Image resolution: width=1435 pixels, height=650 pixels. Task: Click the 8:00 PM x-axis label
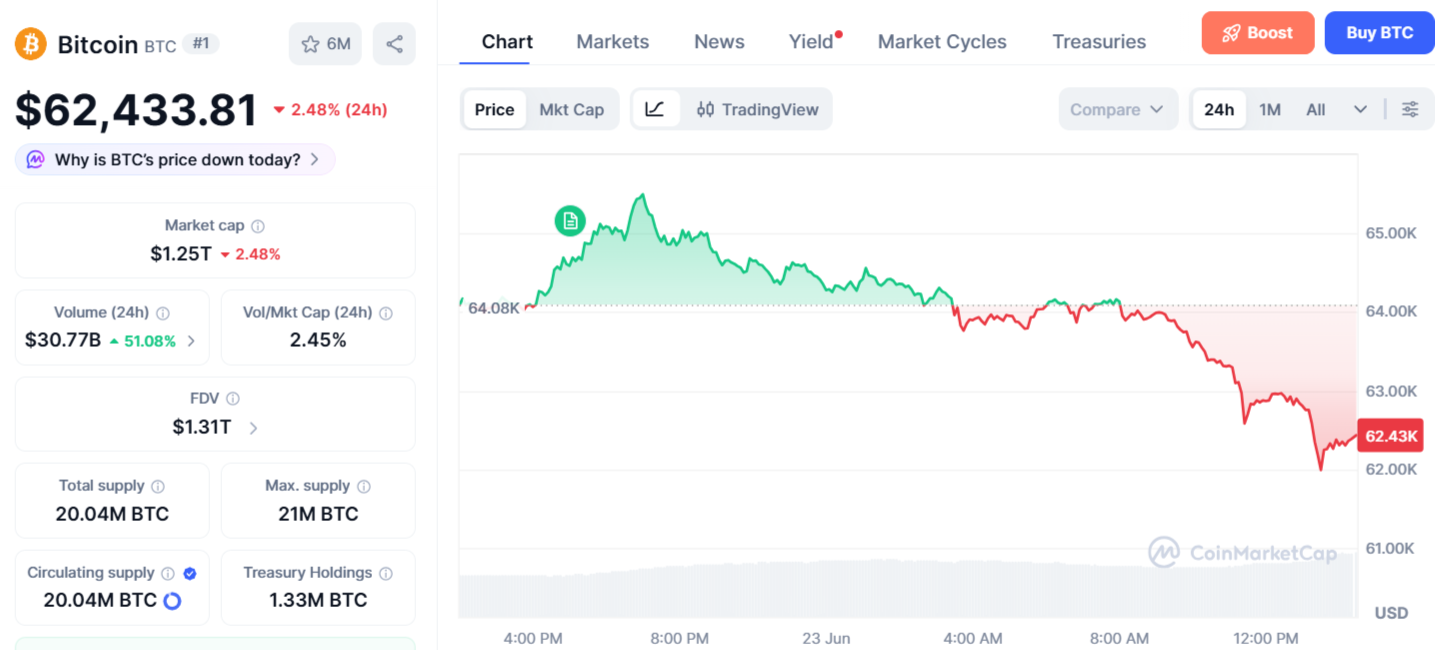(679, 638)
